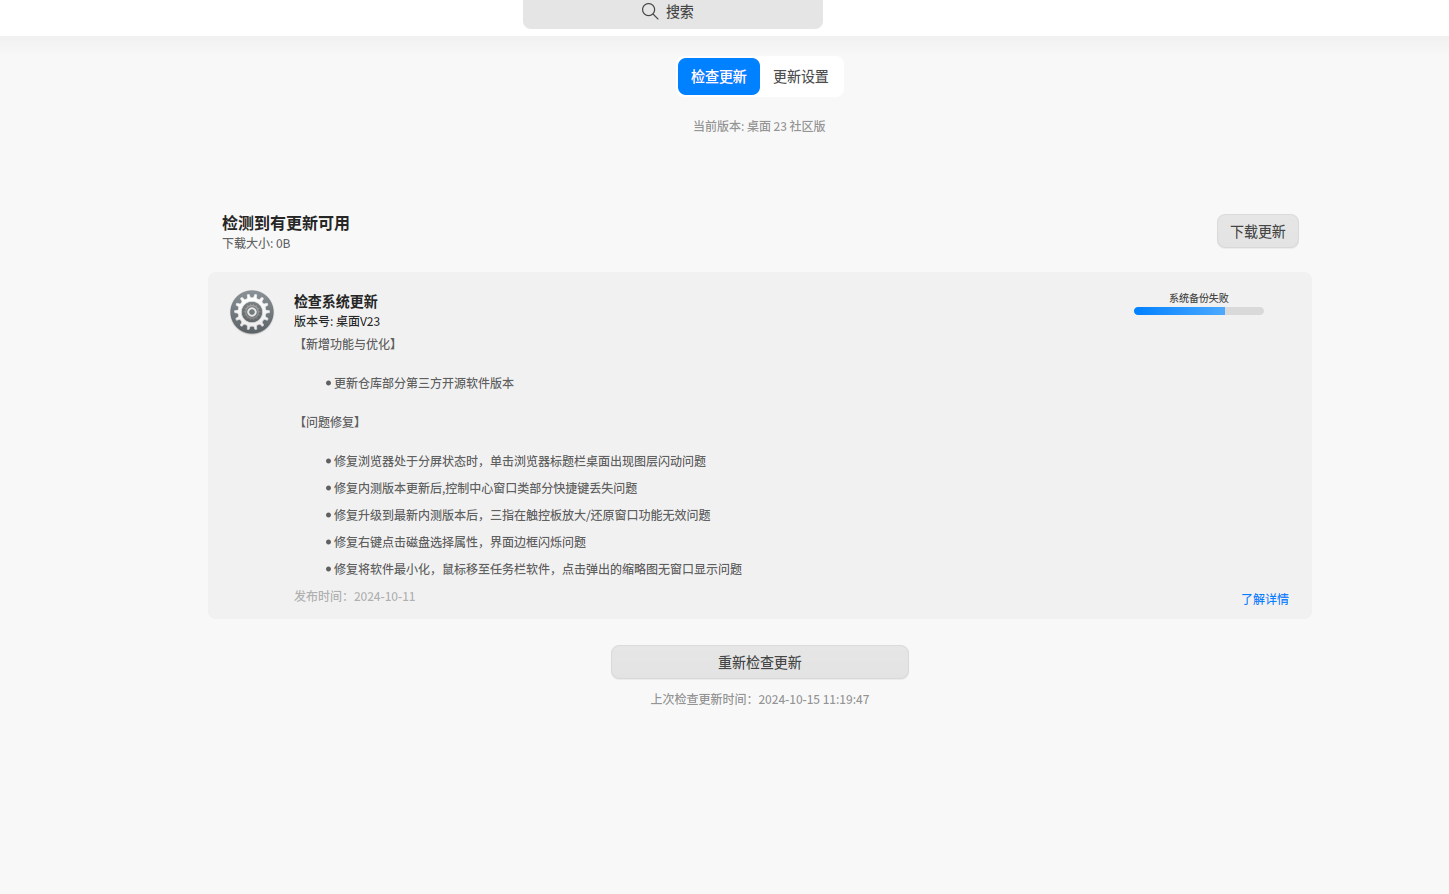Click the 上次检查更新时间 timestamp
Screen dimensions: 1449x894
click(760, 700)
